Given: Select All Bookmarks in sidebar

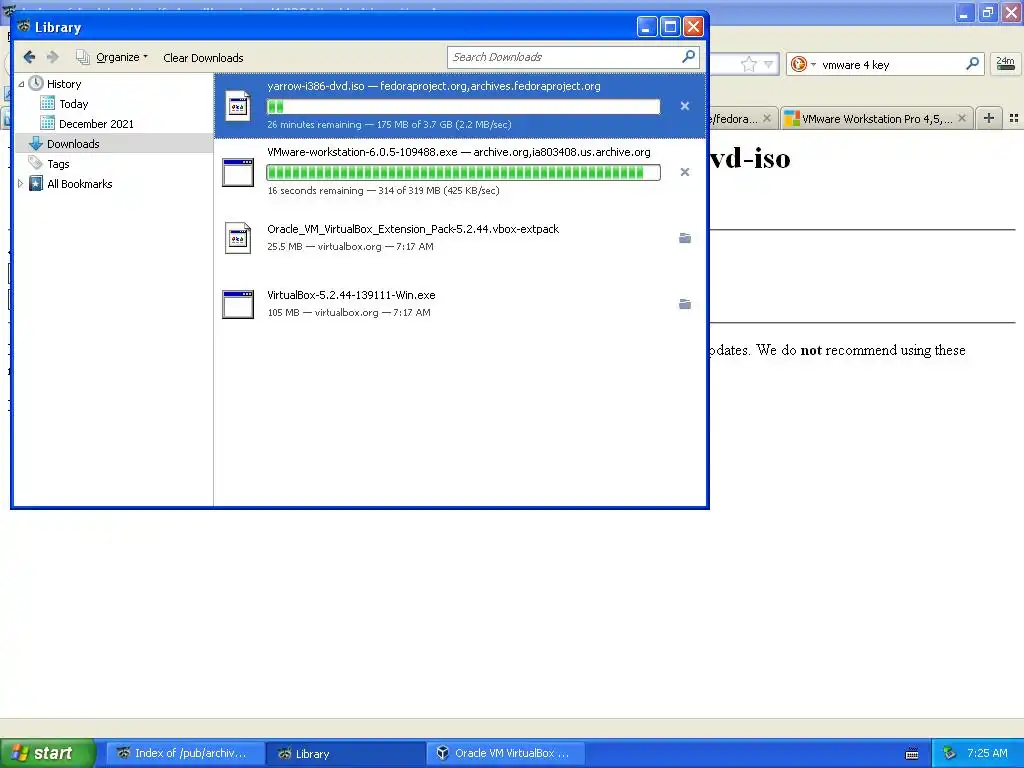Looking at the screenshot, I should [79, 184].
